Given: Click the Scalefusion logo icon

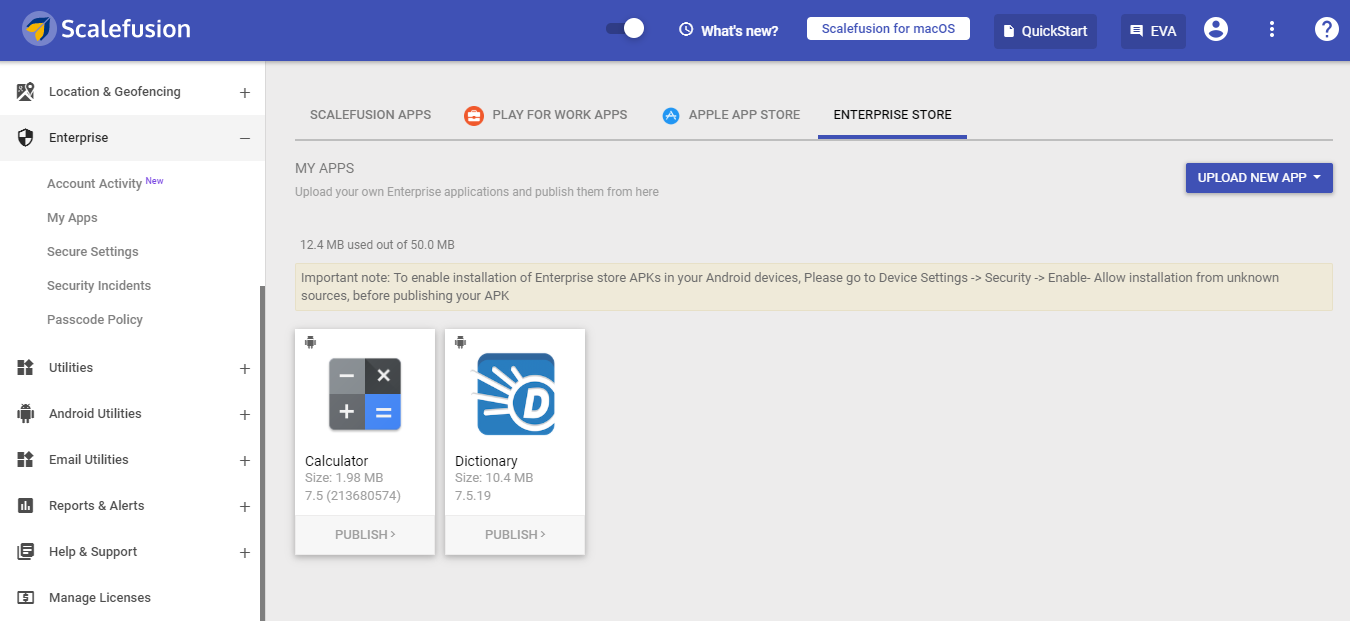Looking at the screenshot, I should click(x=38, y=29).
